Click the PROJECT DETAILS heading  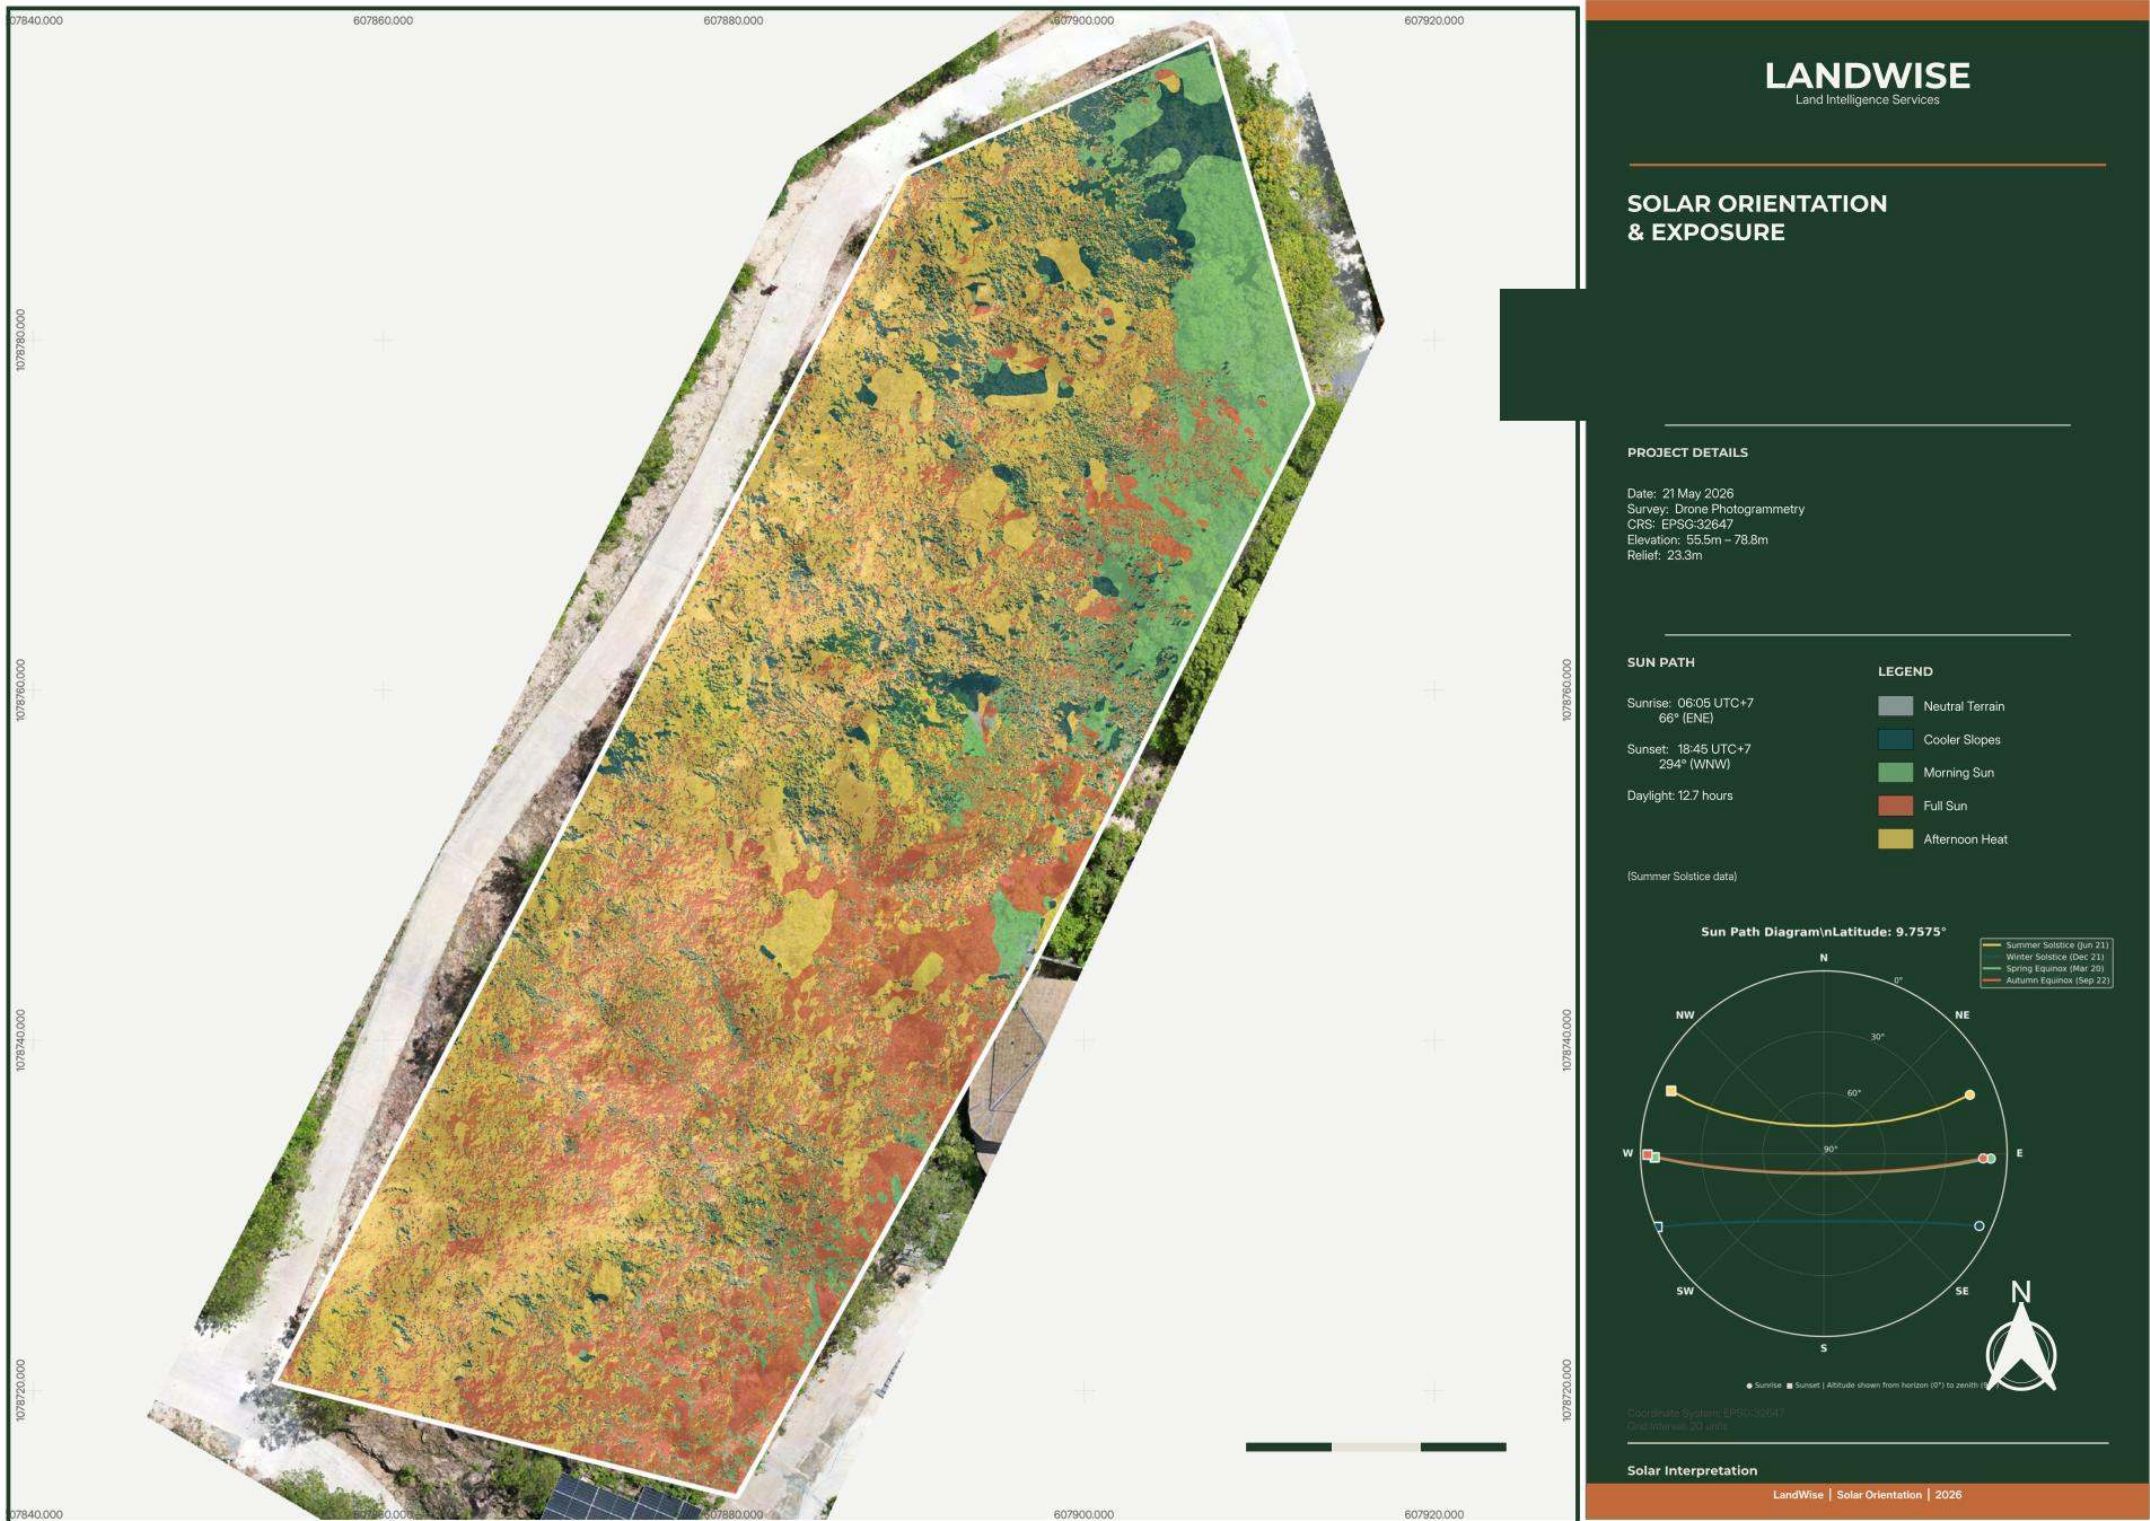(1687, 452)
